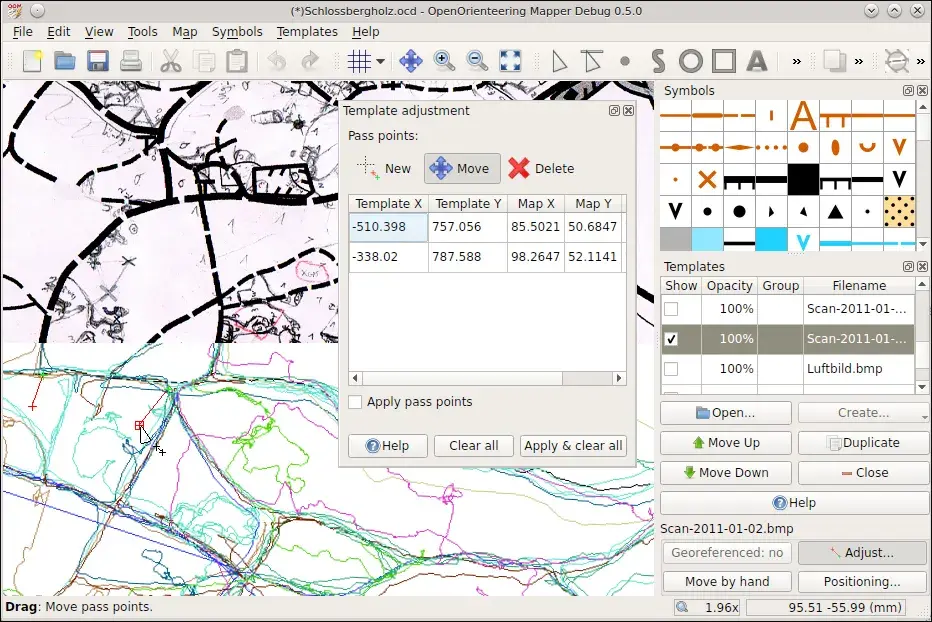Click the New map file icon

tap(32, 61)
